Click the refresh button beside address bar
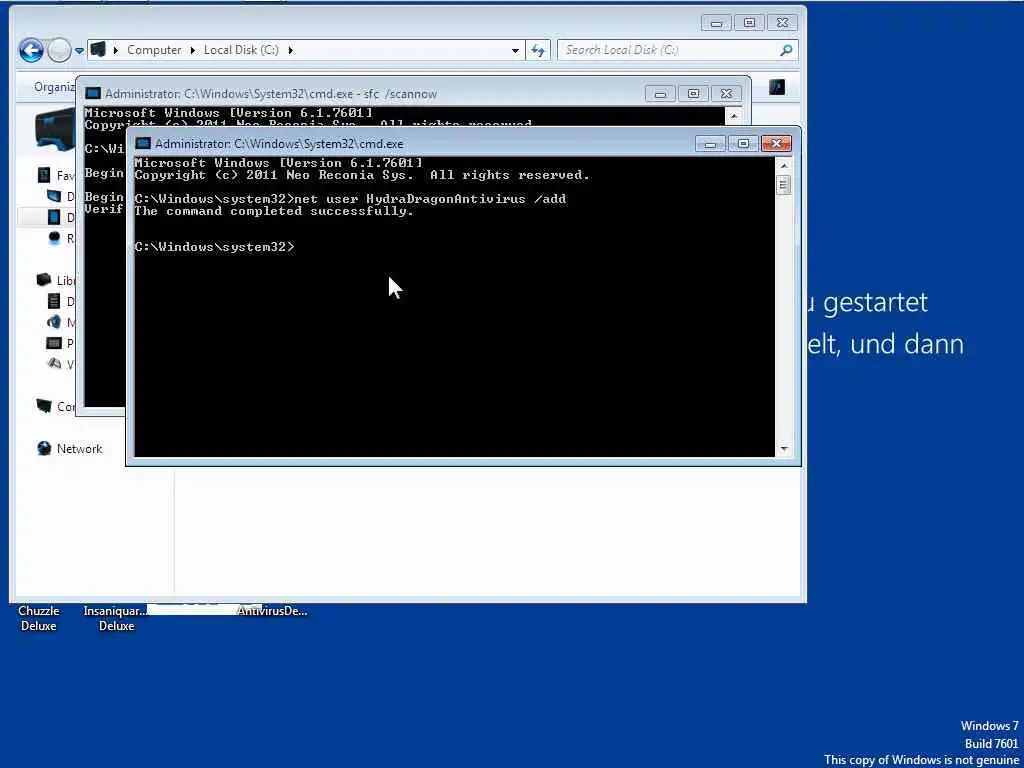 (x=537, y=50)
